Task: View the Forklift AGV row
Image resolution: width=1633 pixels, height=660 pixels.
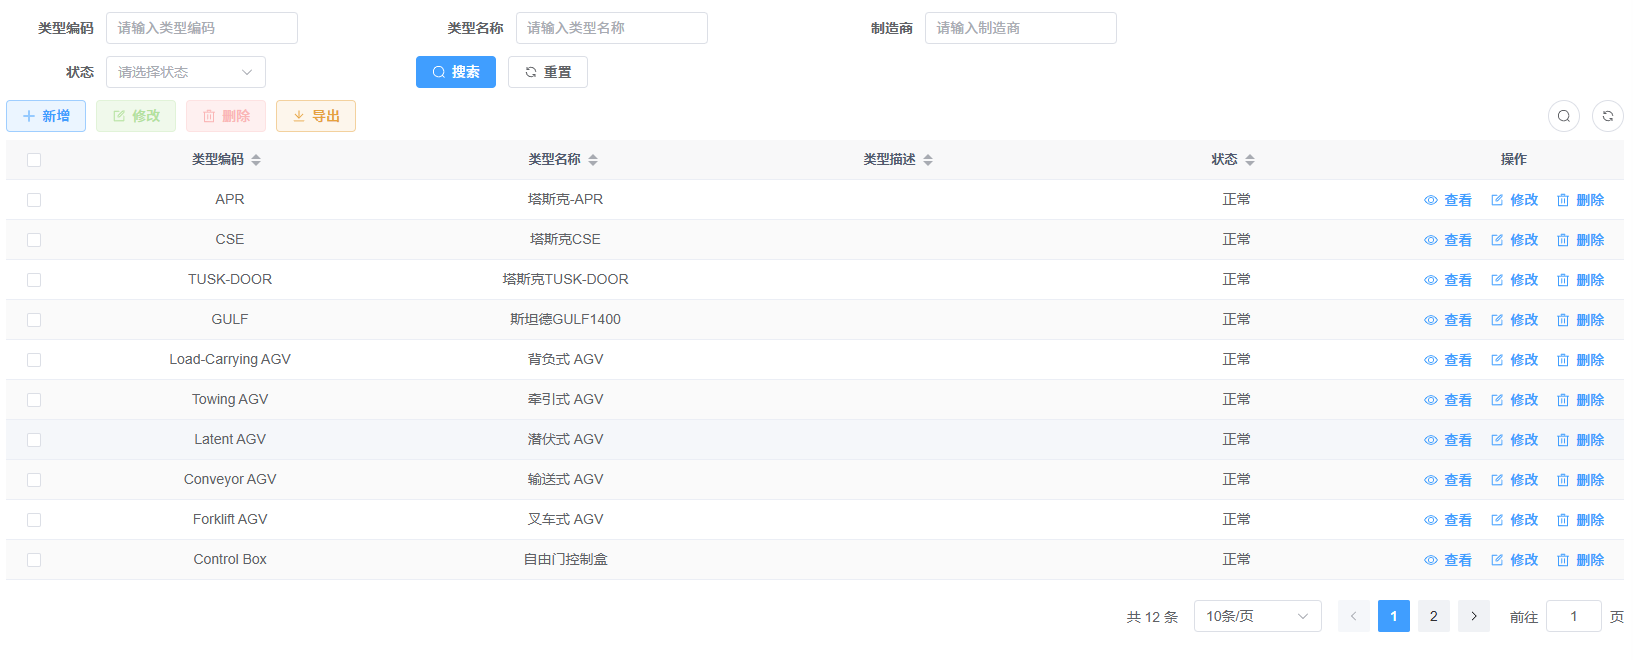Action: click(x=1448, y=520)
